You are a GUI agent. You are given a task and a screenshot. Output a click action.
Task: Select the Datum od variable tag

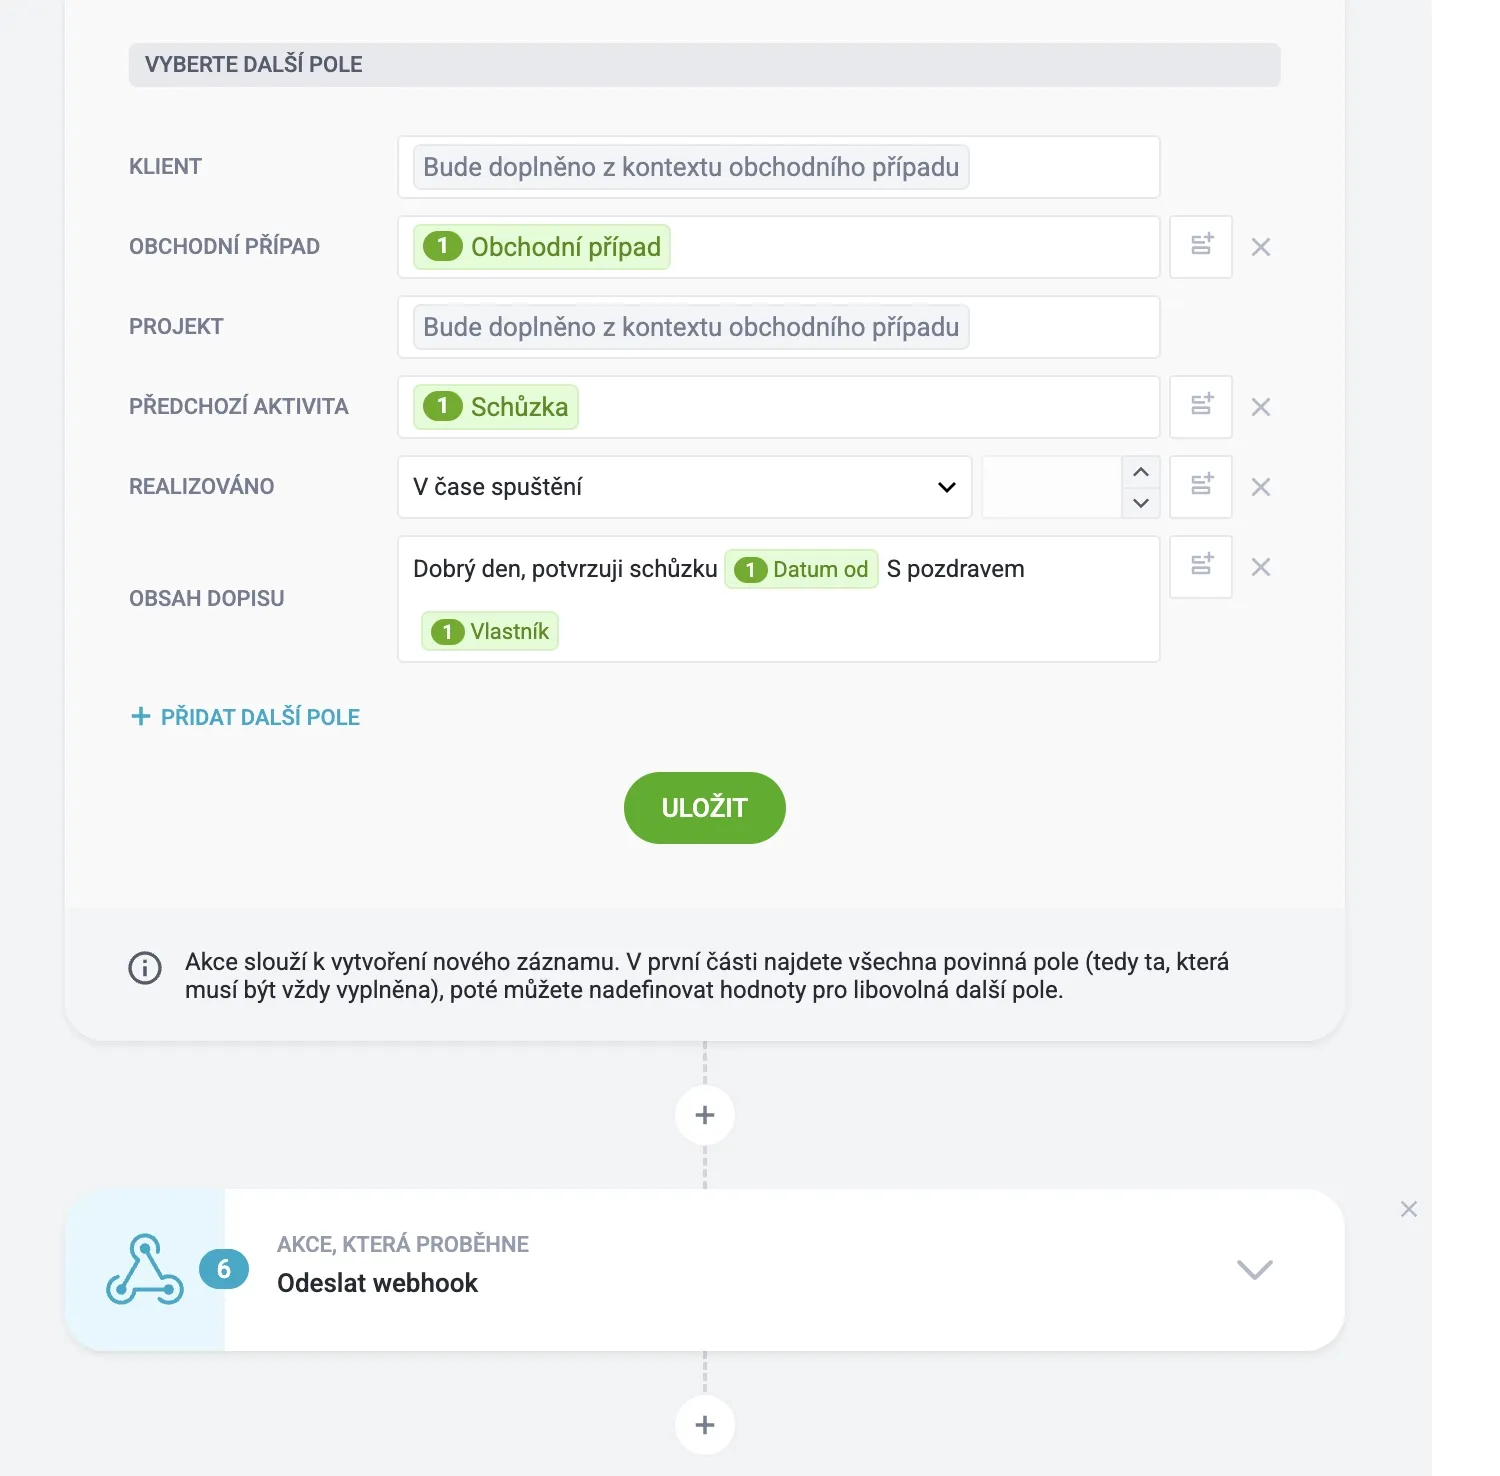801,568
